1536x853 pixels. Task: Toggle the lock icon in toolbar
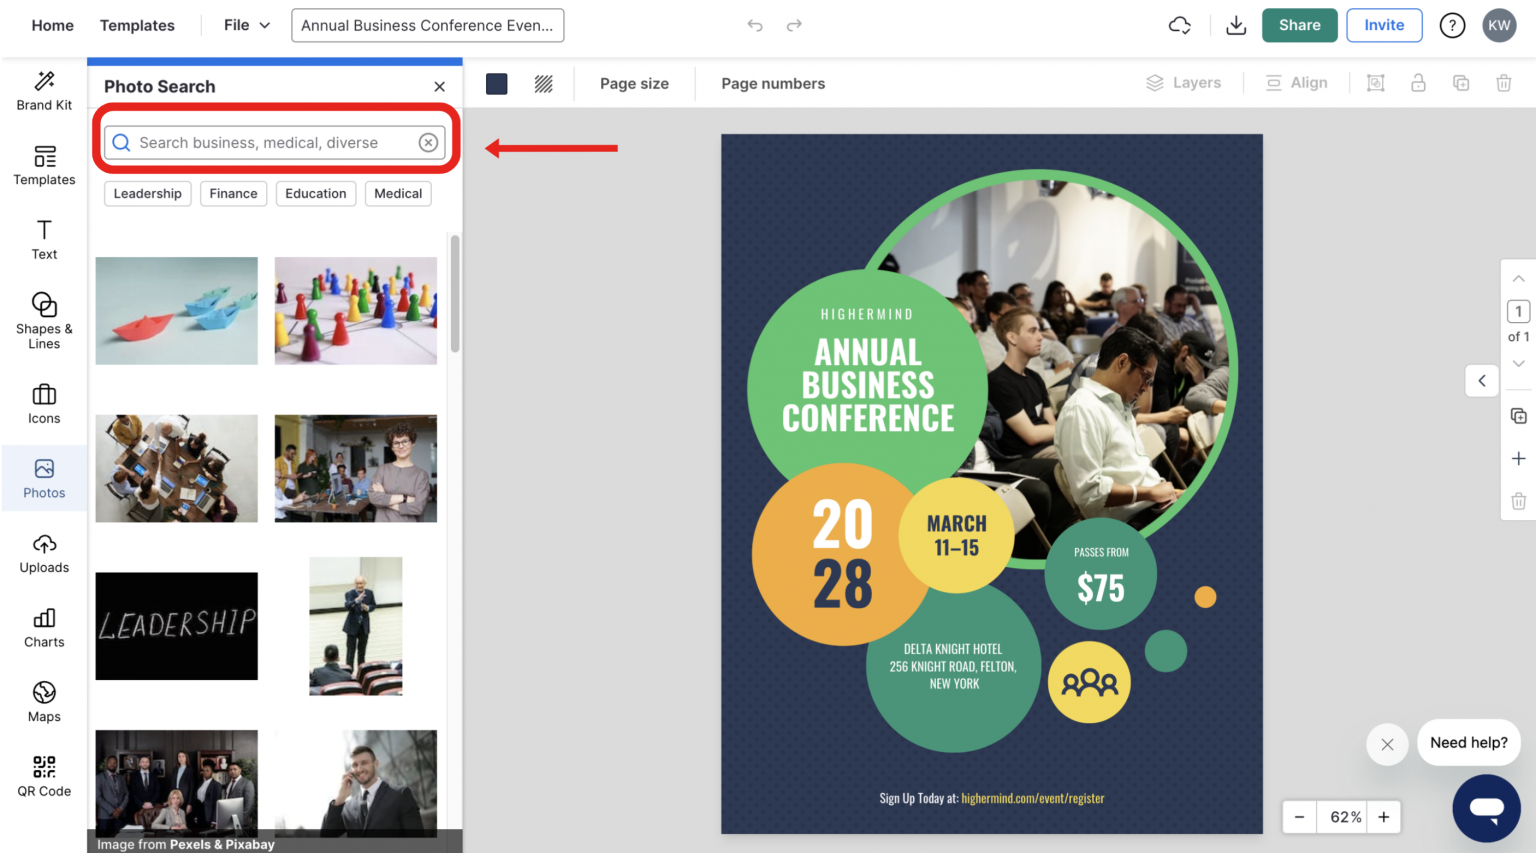(x=1418, y=83)
